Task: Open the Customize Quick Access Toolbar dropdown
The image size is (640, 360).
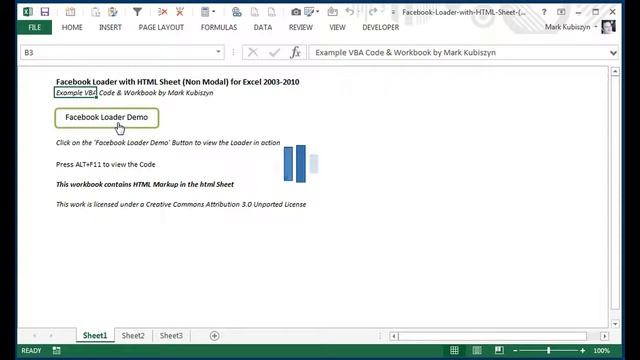Action: tap(393, 12)
